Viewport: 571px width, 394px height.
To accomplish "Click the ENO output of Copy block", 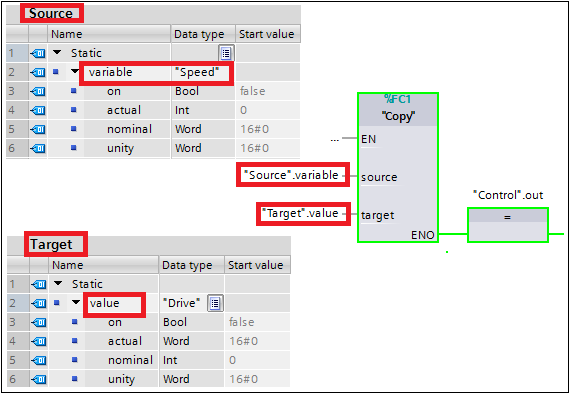I will (422, 235).
